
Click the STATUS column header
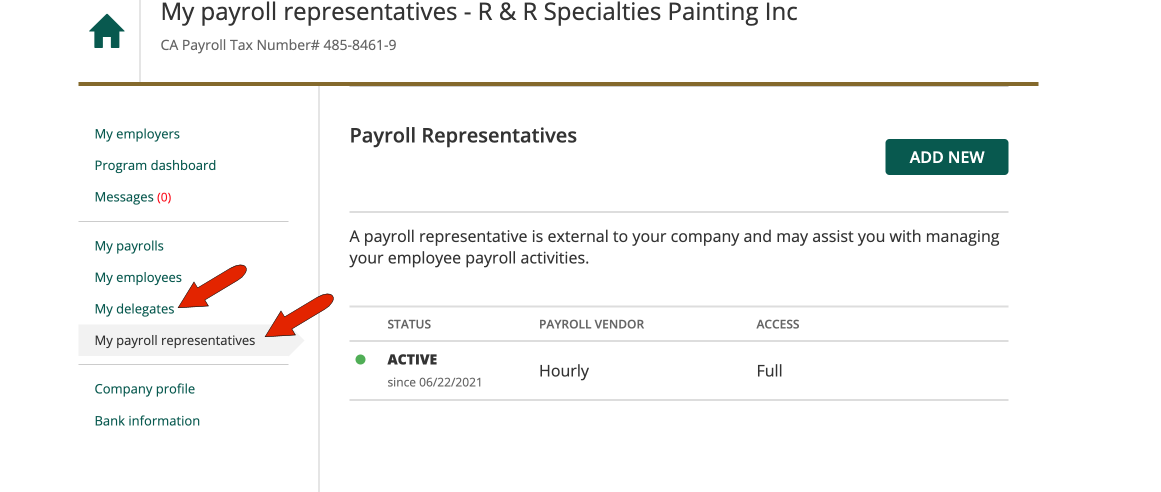coord(409,324)
